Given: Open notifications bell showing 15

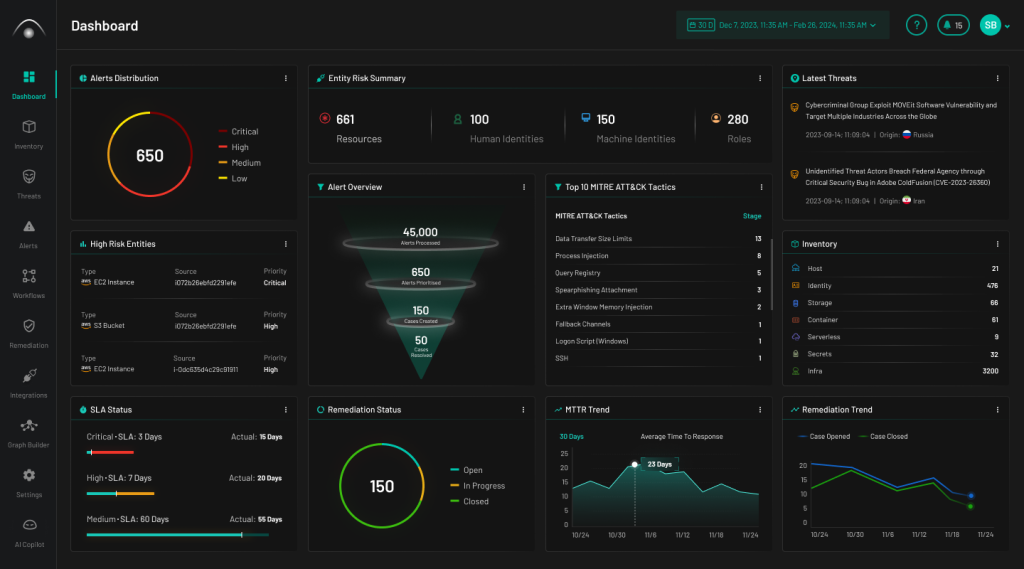Looking at the screenshot, I should pyautogui.click(x=953, y=25).
